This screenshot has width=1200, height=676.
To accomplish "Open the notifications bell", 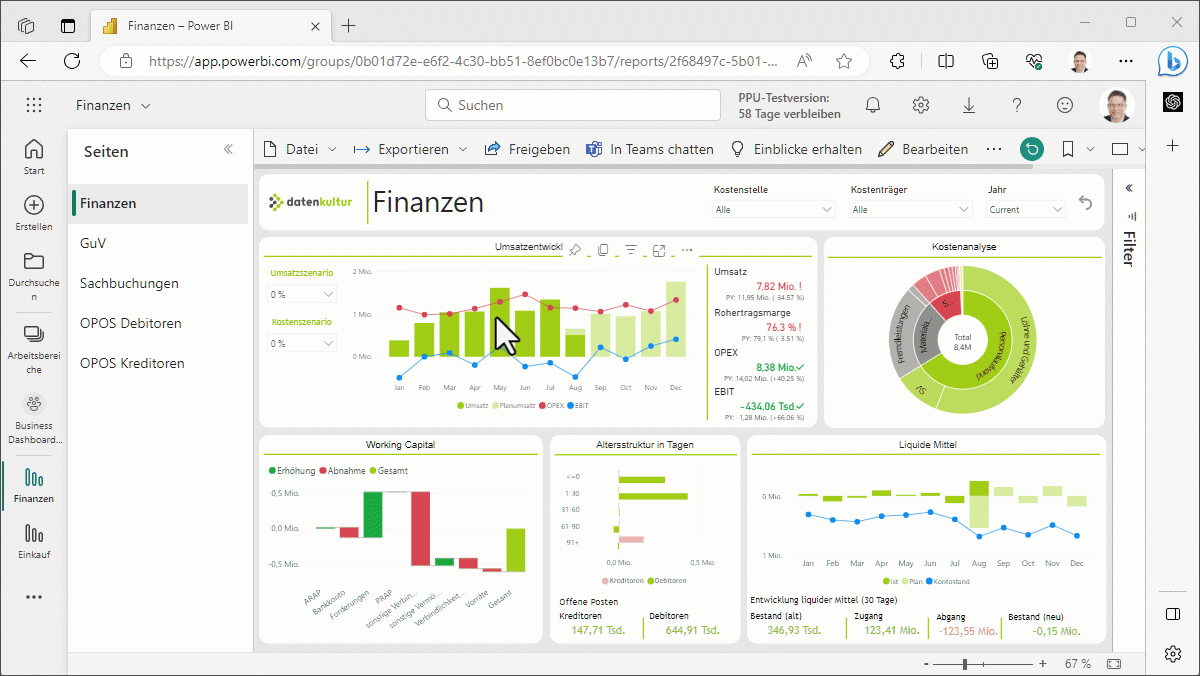I will pos(873,105).
